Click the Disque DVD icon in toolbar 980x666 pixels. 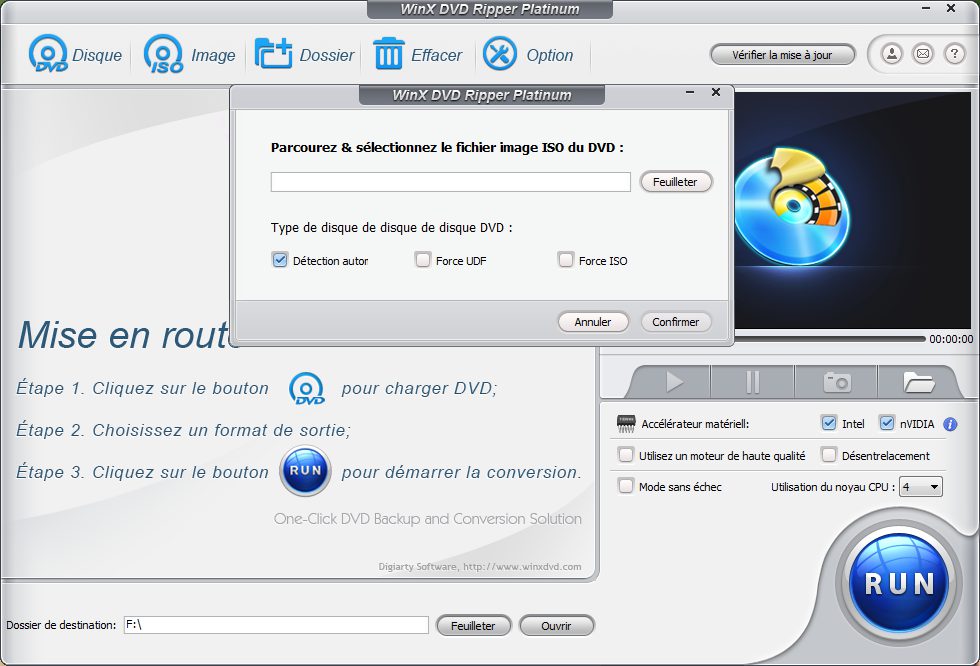[49, 55]
